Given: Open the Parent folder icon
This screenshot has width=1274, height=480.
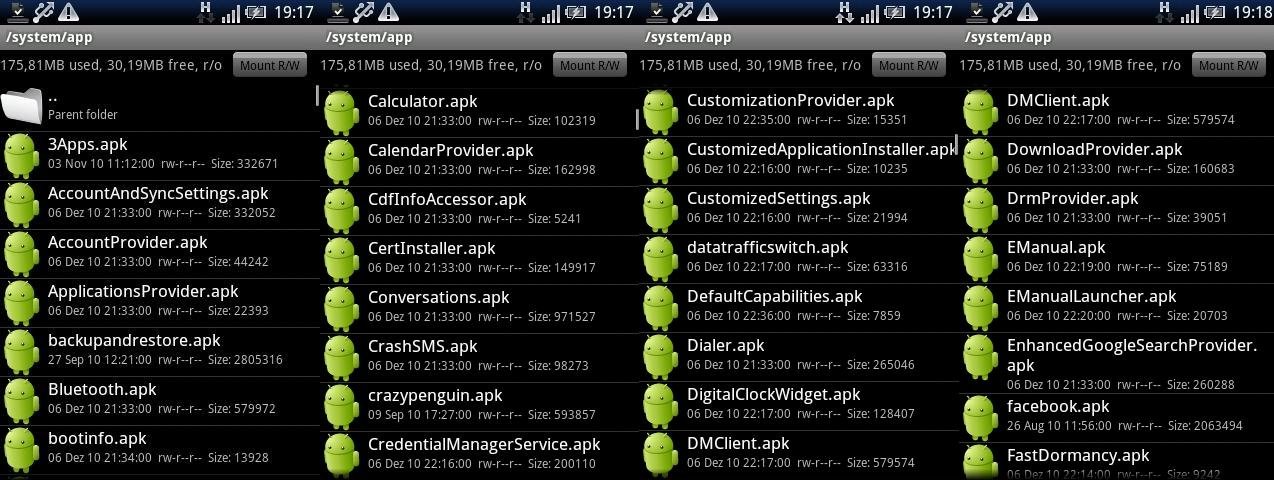Looking at the screenshot, I should (22, 106).
